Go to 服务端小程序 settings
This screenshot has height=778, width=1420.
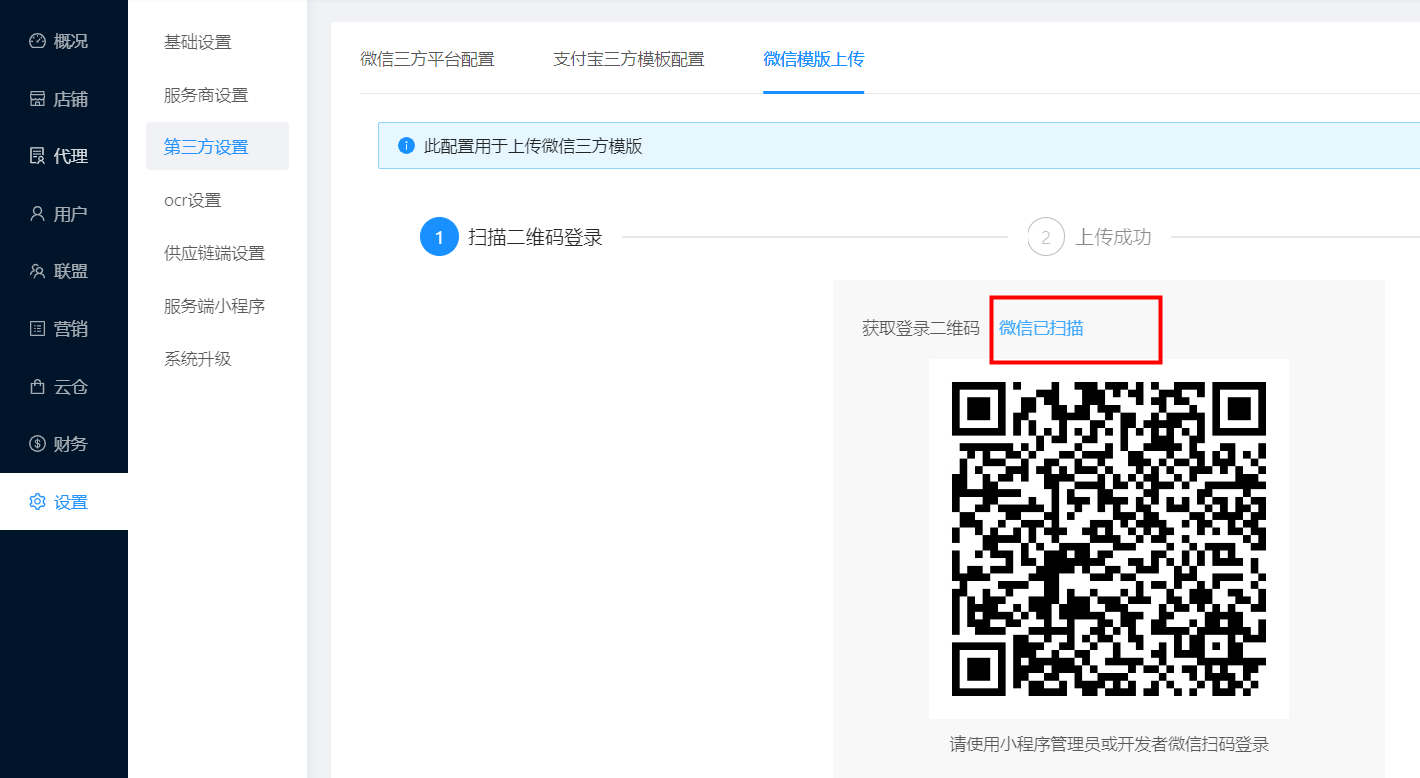tap(217, 306)
